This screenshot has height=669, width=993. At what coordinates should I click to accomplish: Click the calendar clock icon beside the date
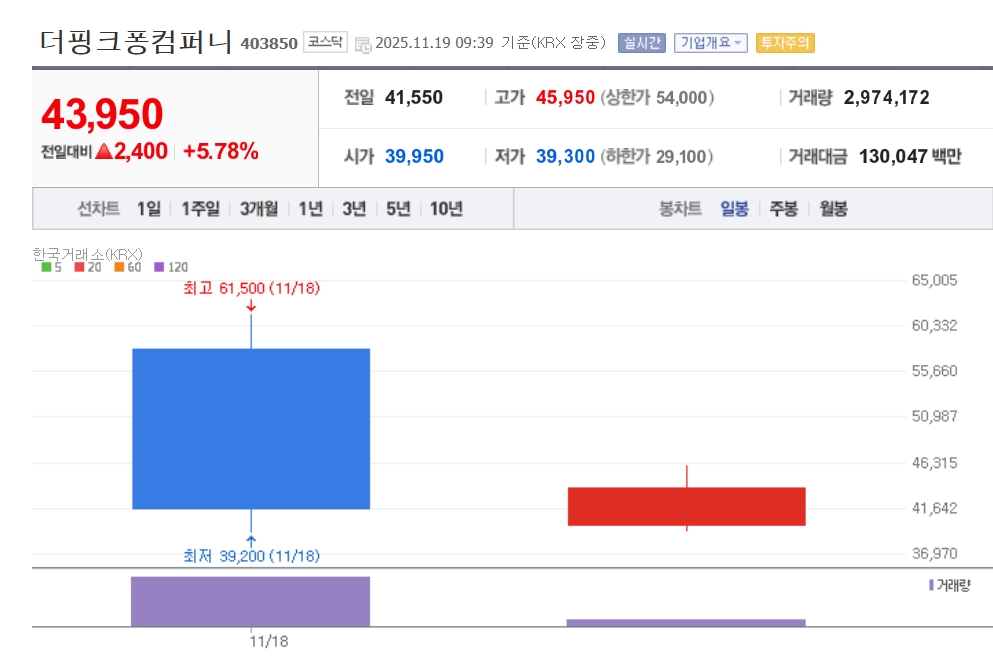pos(363,44)
